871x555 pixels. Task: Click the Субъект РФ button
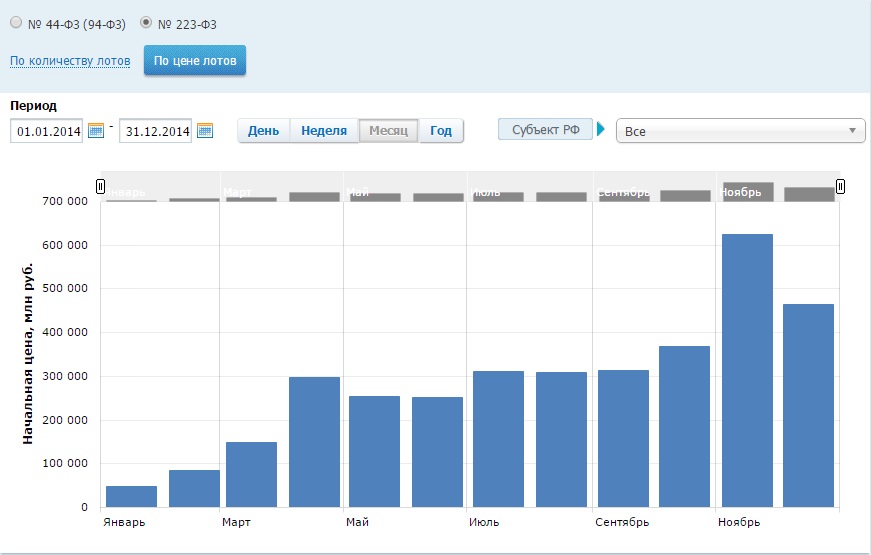pos(545,129)
